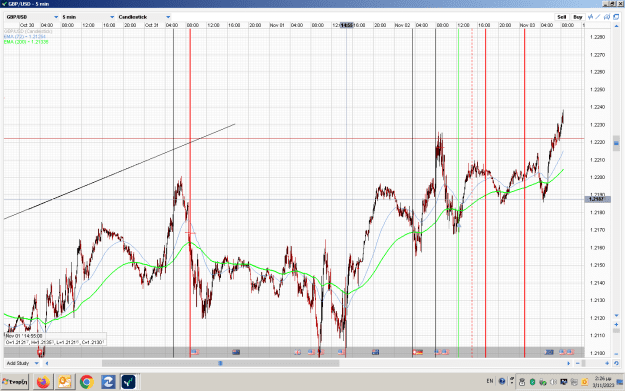Click the news flag near Nov 03 04:00

tap(549, 352)
